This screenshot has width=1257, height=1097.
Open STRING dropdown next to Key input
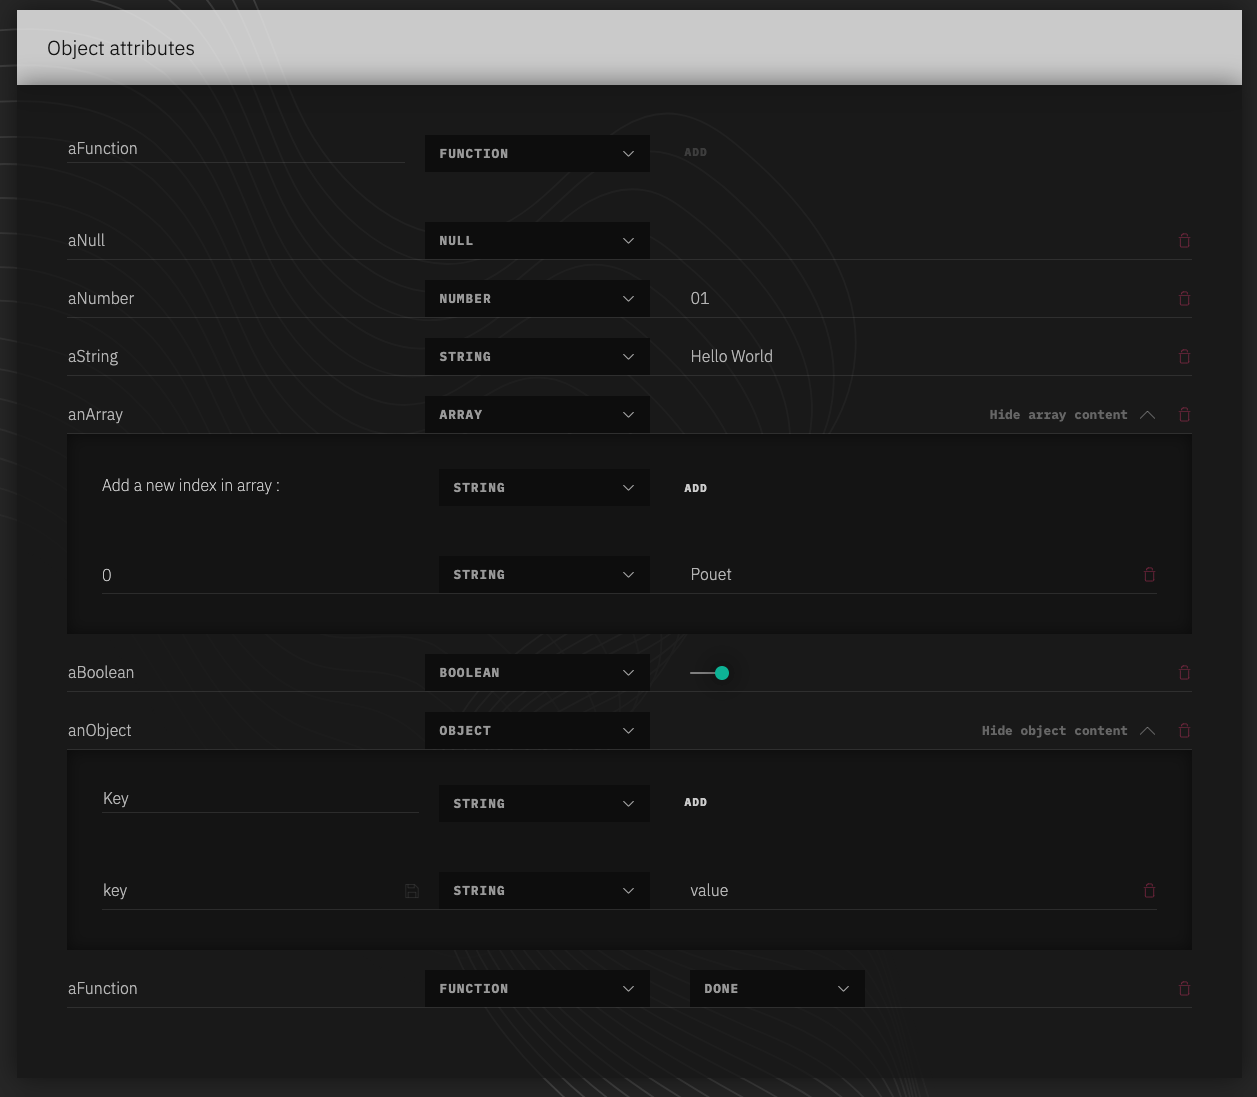tap(544, 803)
